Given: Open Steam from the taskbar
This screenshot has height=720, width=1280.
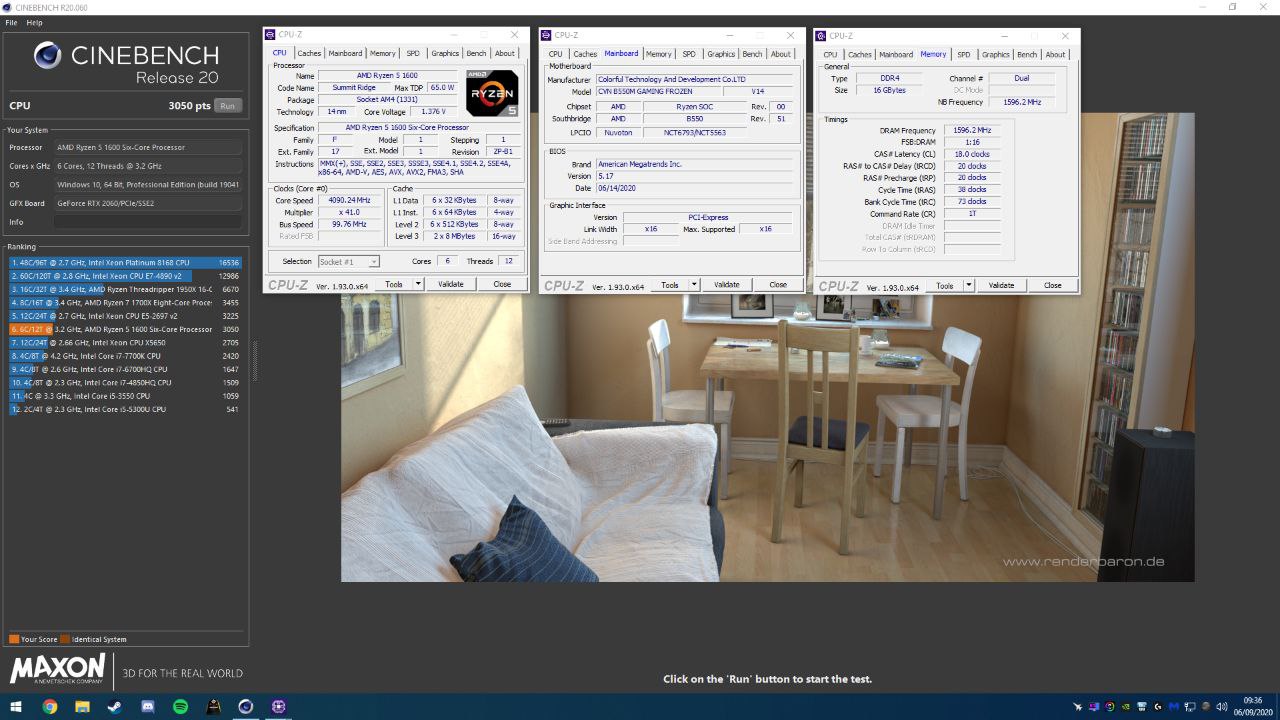Looking at the screenshot, I should [114, 707].
